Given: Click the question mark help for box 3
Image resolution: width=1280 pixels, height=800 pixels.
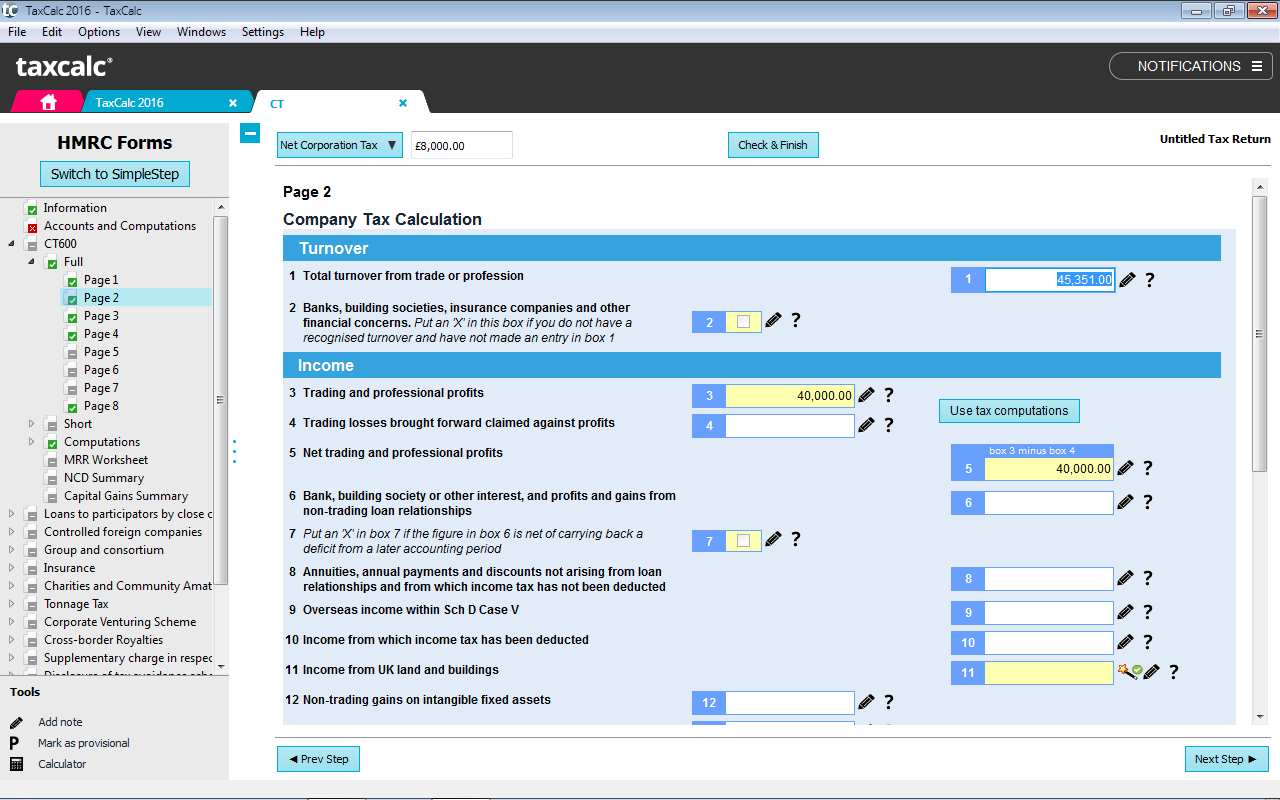Looking at the screenshot, I should tap(888, 396).
